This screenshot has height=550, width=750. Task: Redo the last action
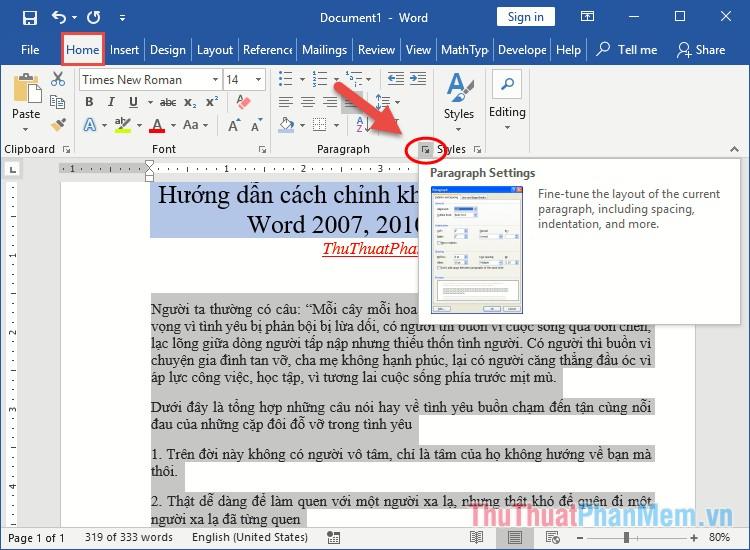tap(94, 18)
